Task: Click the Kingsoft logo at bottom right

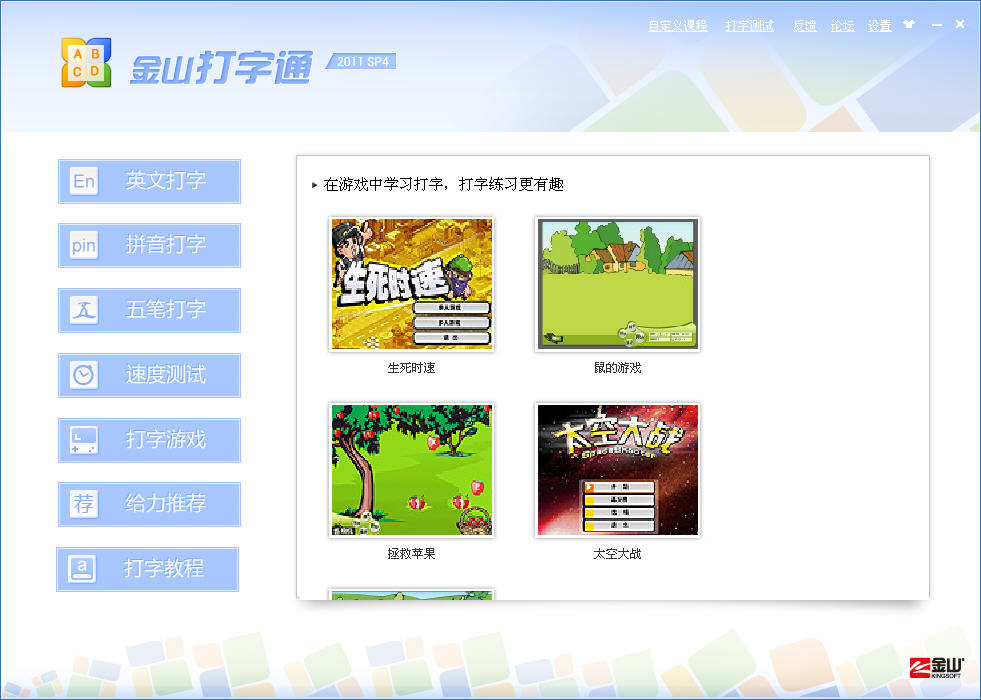Action: [x=936, y=667]
